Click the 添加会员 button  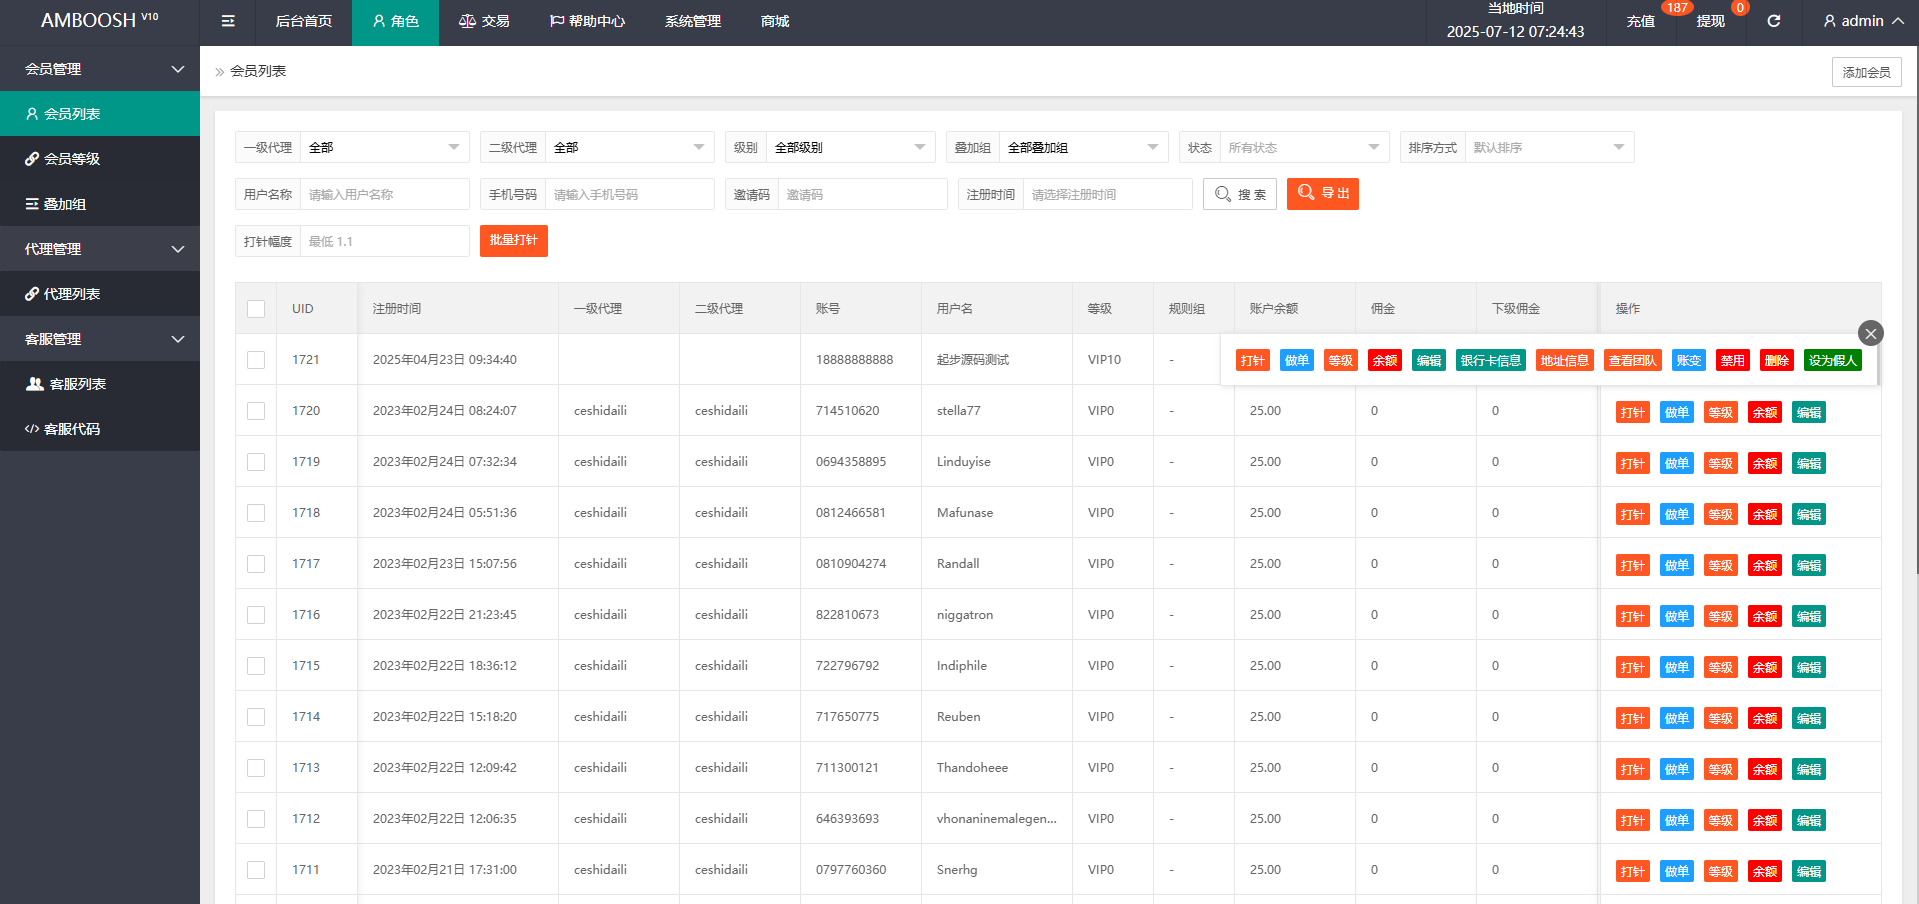1866,72
